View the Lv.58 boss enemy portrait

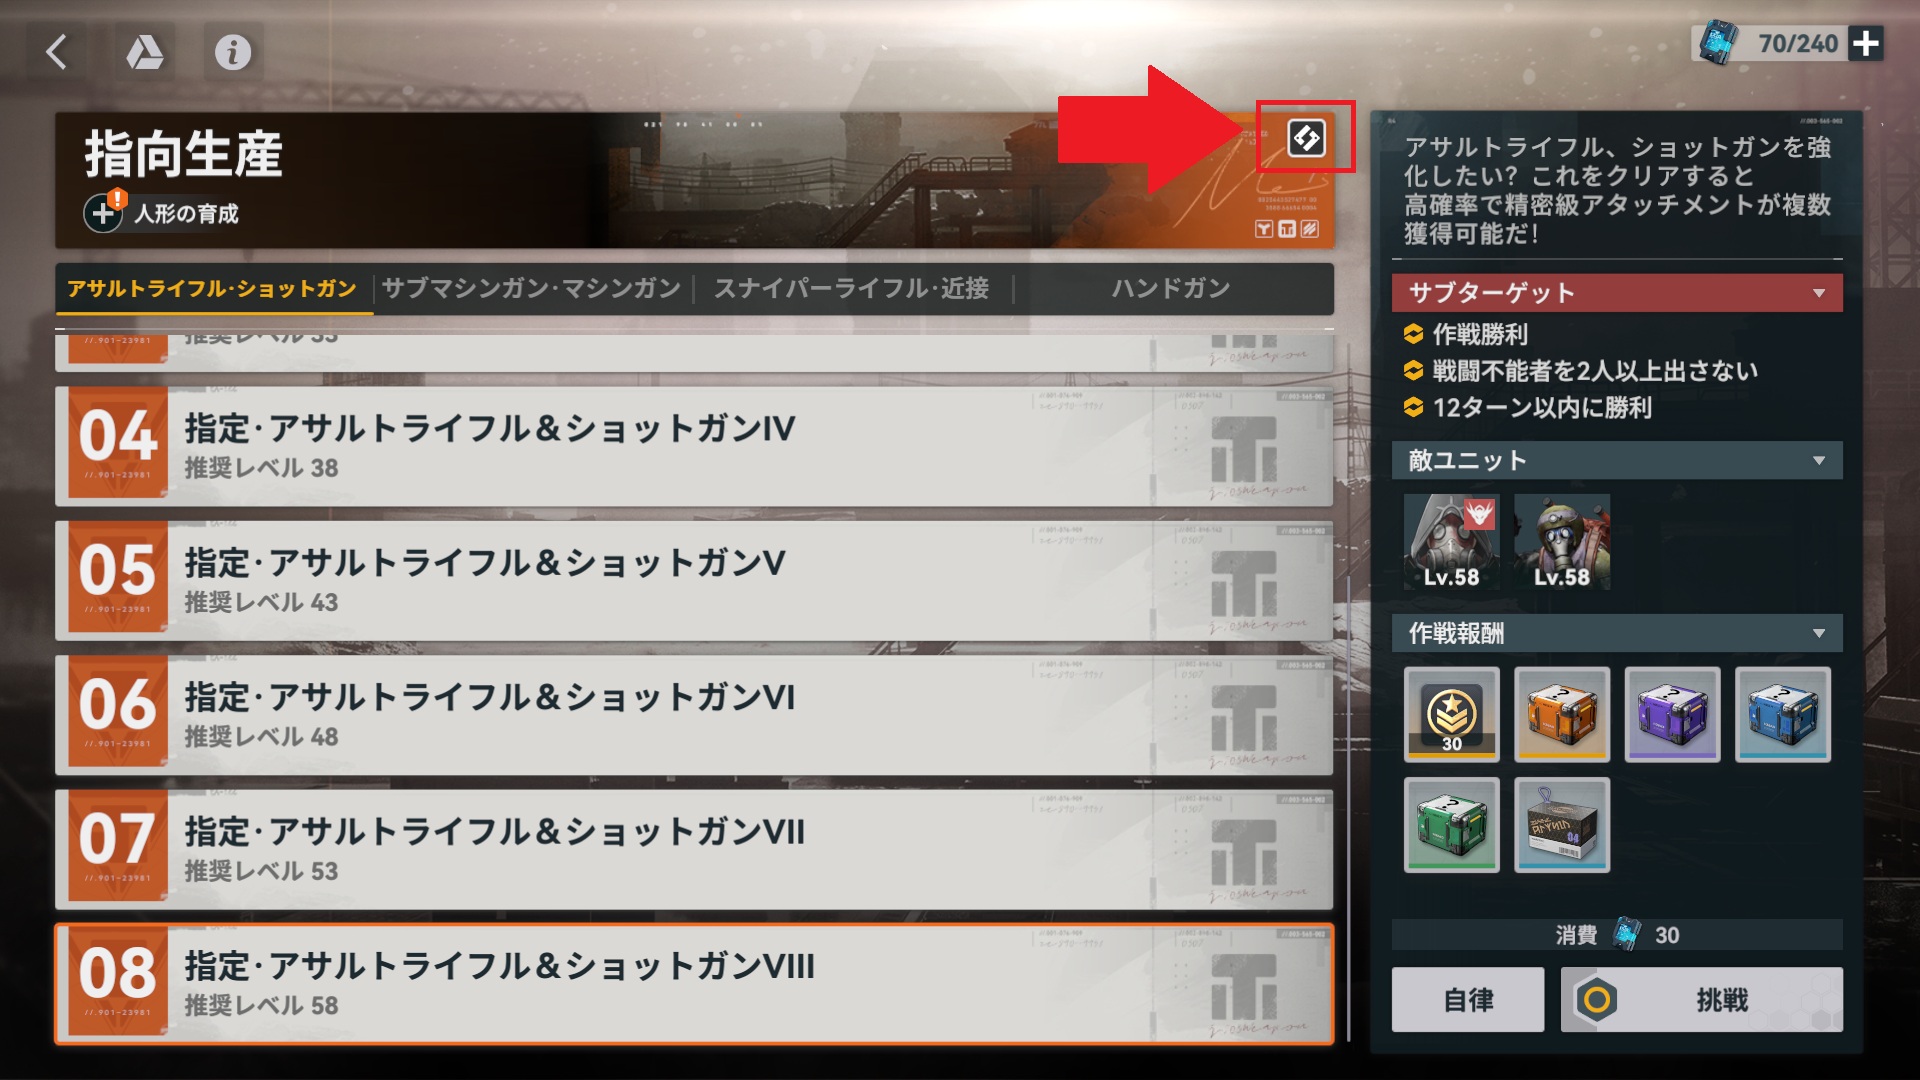click(1452, 541)
